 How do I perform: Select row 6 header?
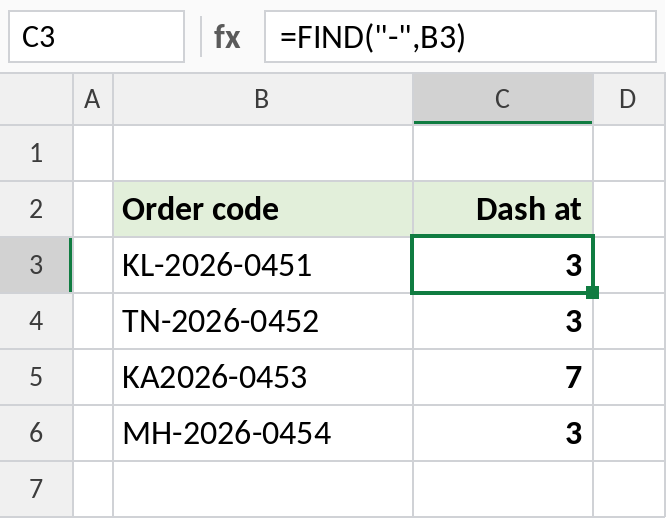point(37,434)
